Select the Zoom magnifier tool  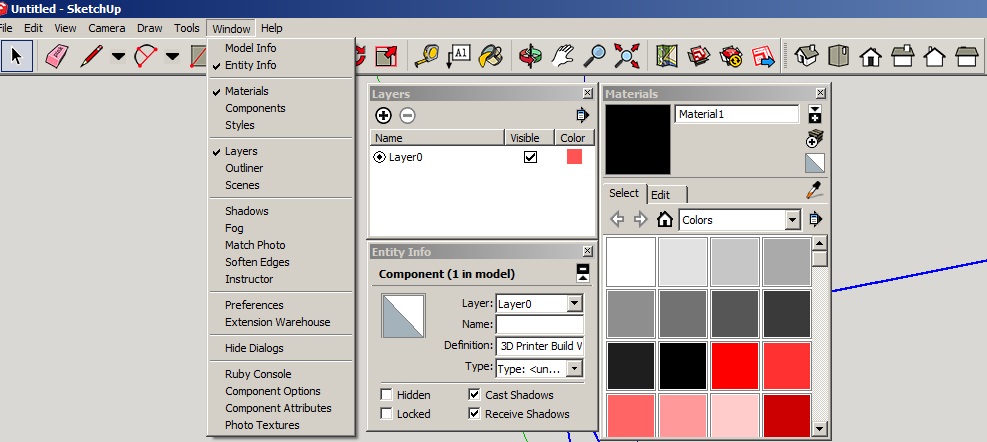594,56
